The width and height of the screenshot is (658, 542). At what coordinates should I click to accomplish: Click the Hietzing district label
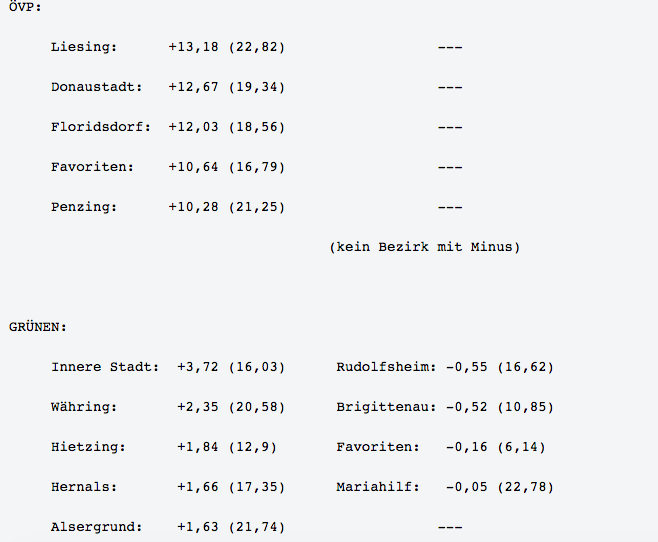(x=88, y=447)
